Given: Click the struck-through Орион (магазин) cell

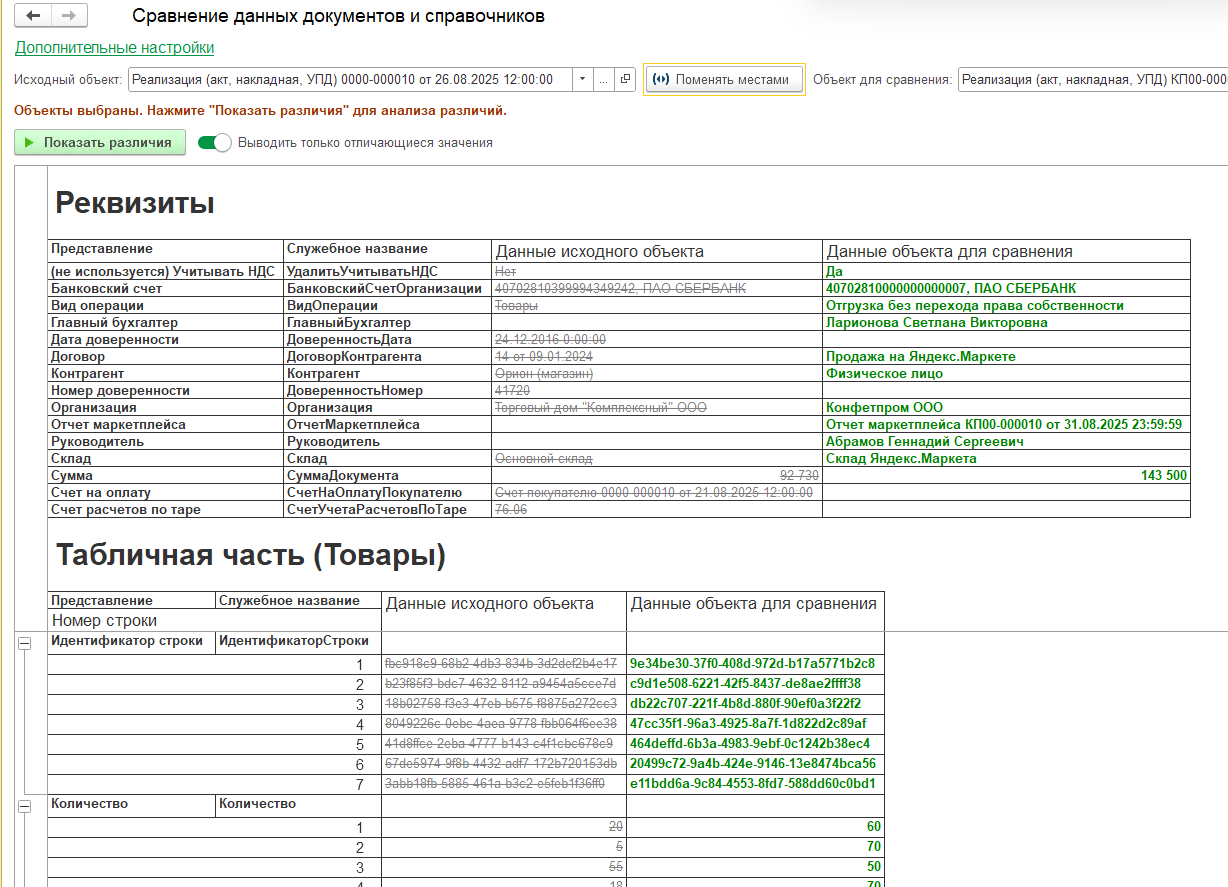Looking at the screenshot, I should pyautogui.click(x=657, y=373).
